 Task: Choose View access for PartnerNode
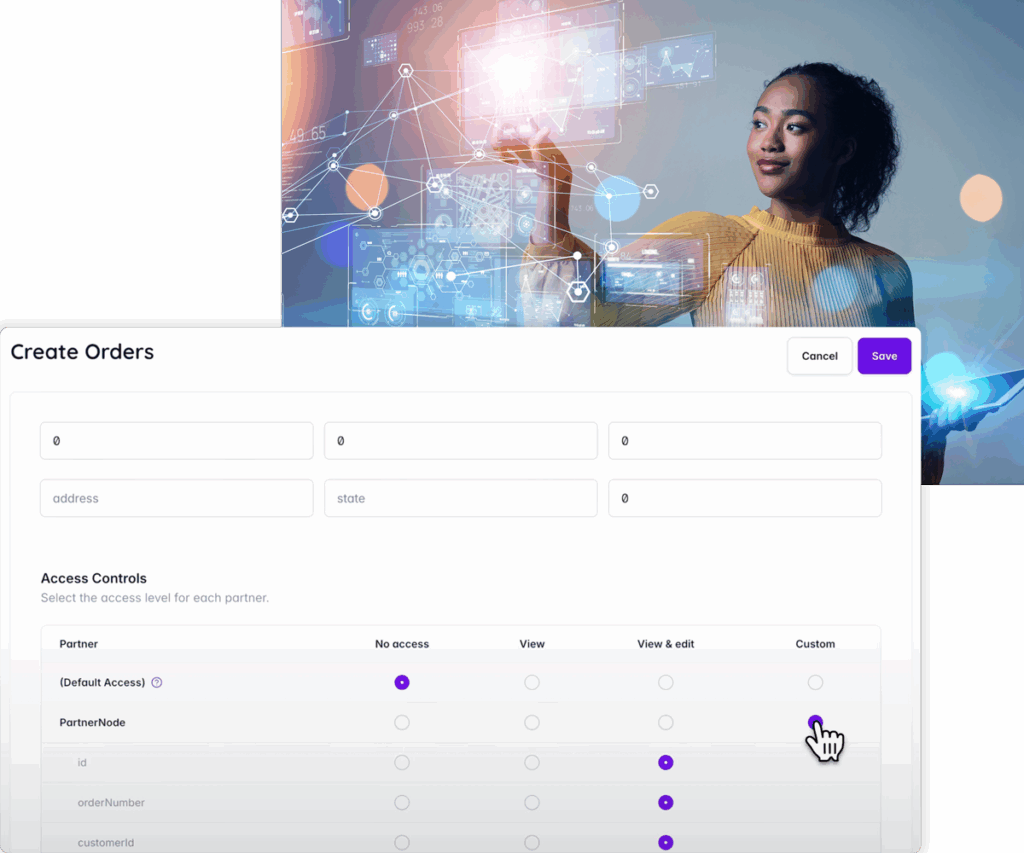(x=532, y=723)
